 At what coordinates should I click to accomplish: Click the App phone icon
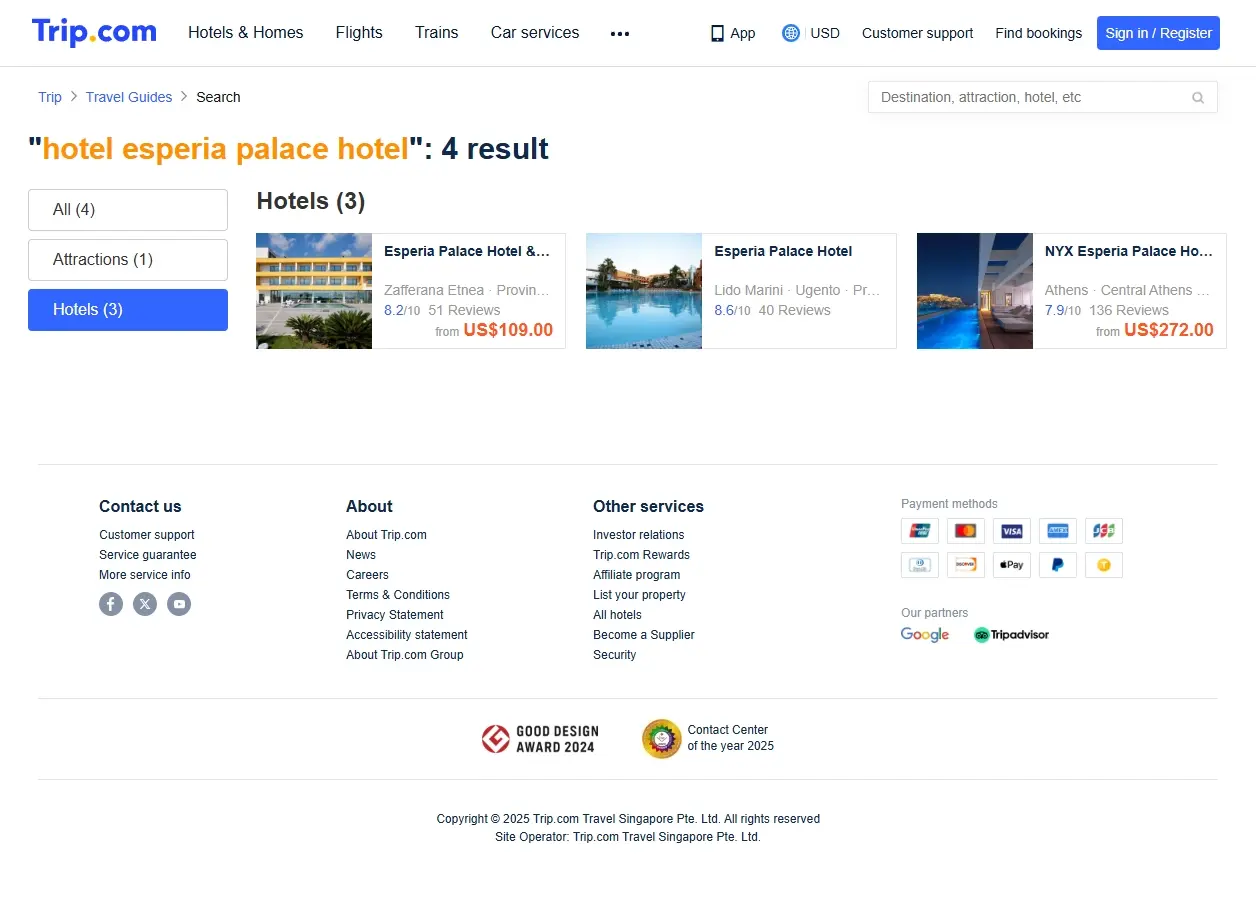click(717, 33)
